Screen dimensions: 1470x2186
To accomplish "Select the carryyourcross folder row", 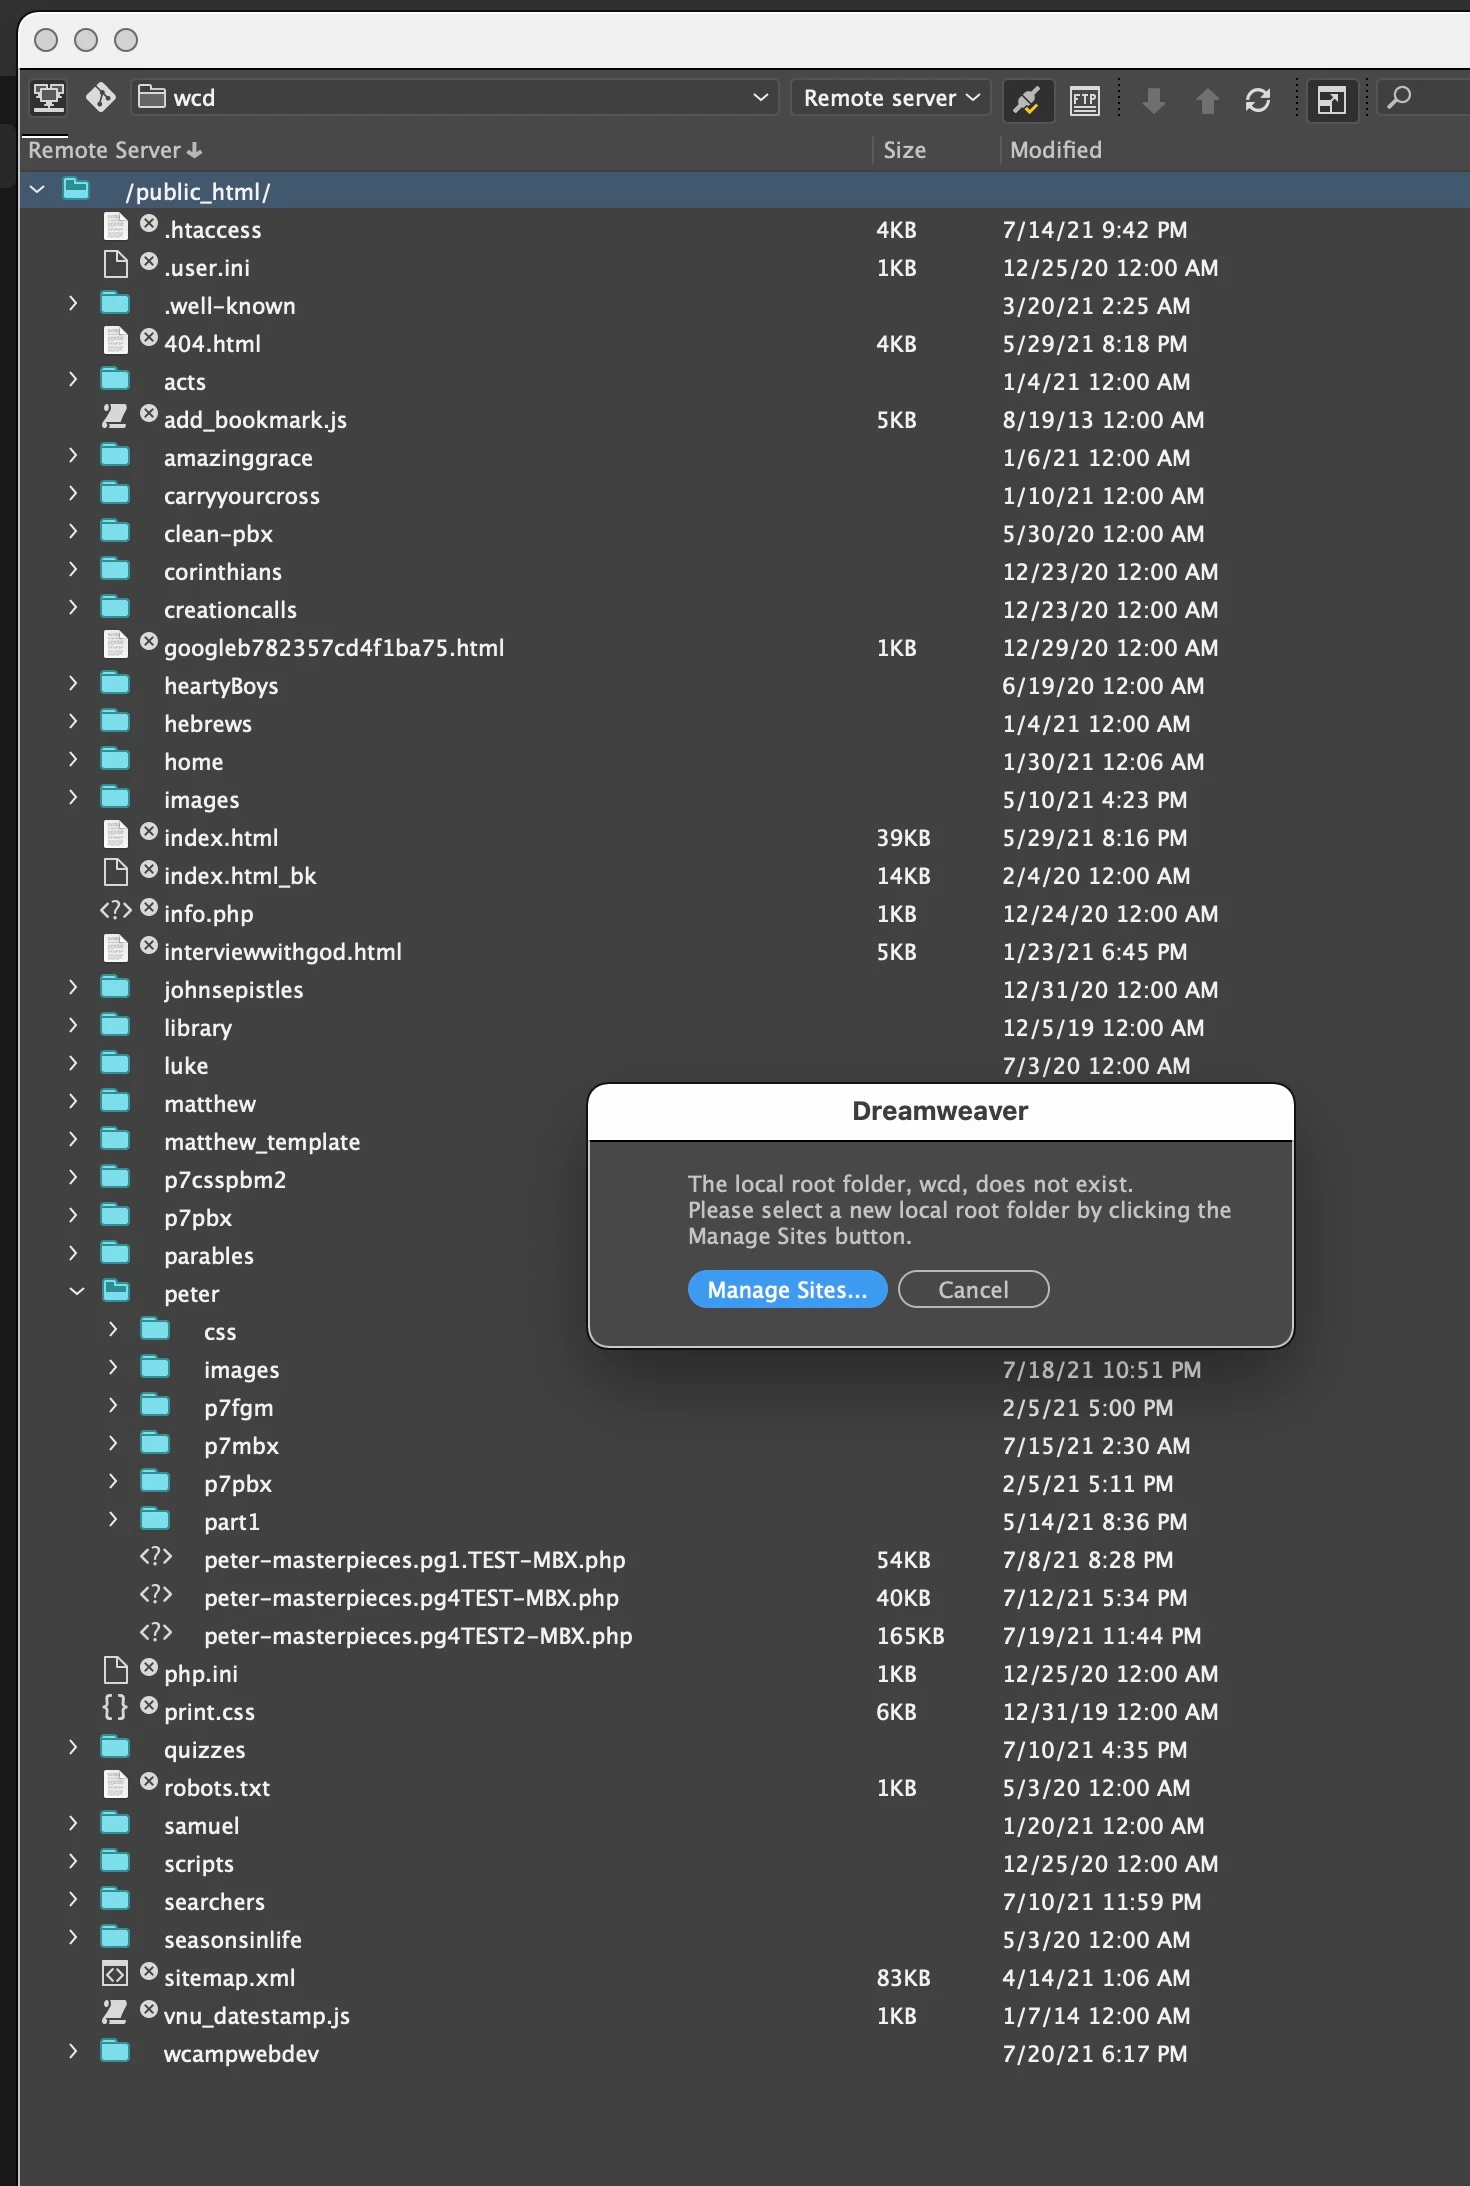I will click(744, 496).
